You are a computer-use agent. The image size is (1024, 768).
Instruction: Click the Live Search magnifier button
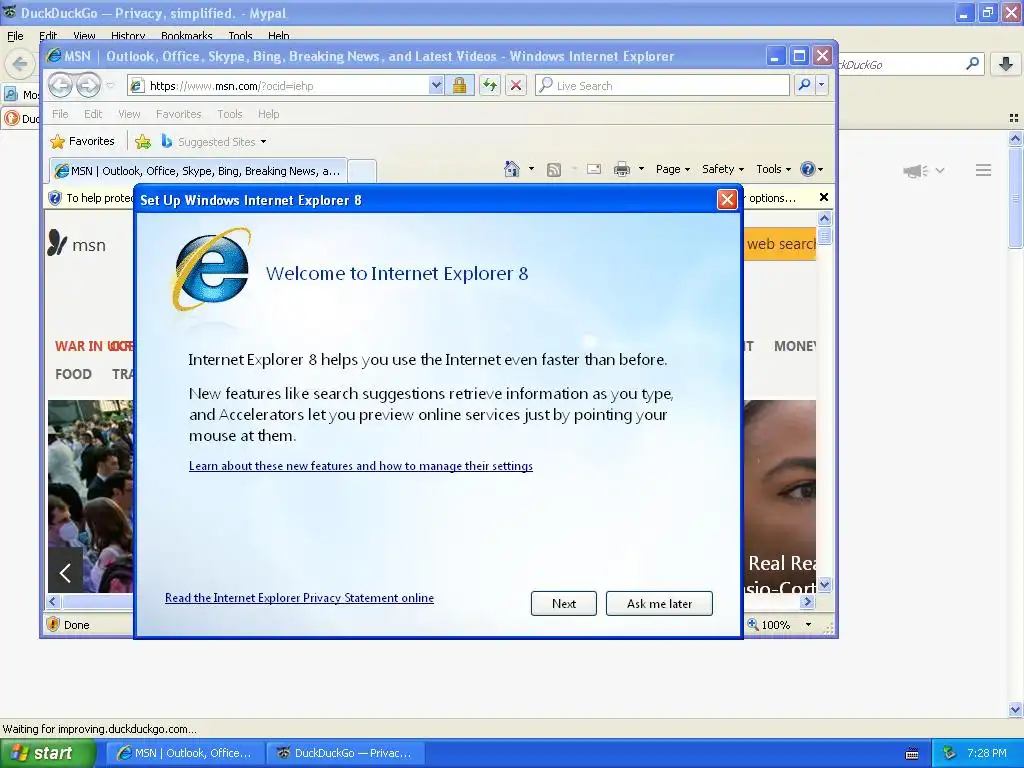[805, 85]
